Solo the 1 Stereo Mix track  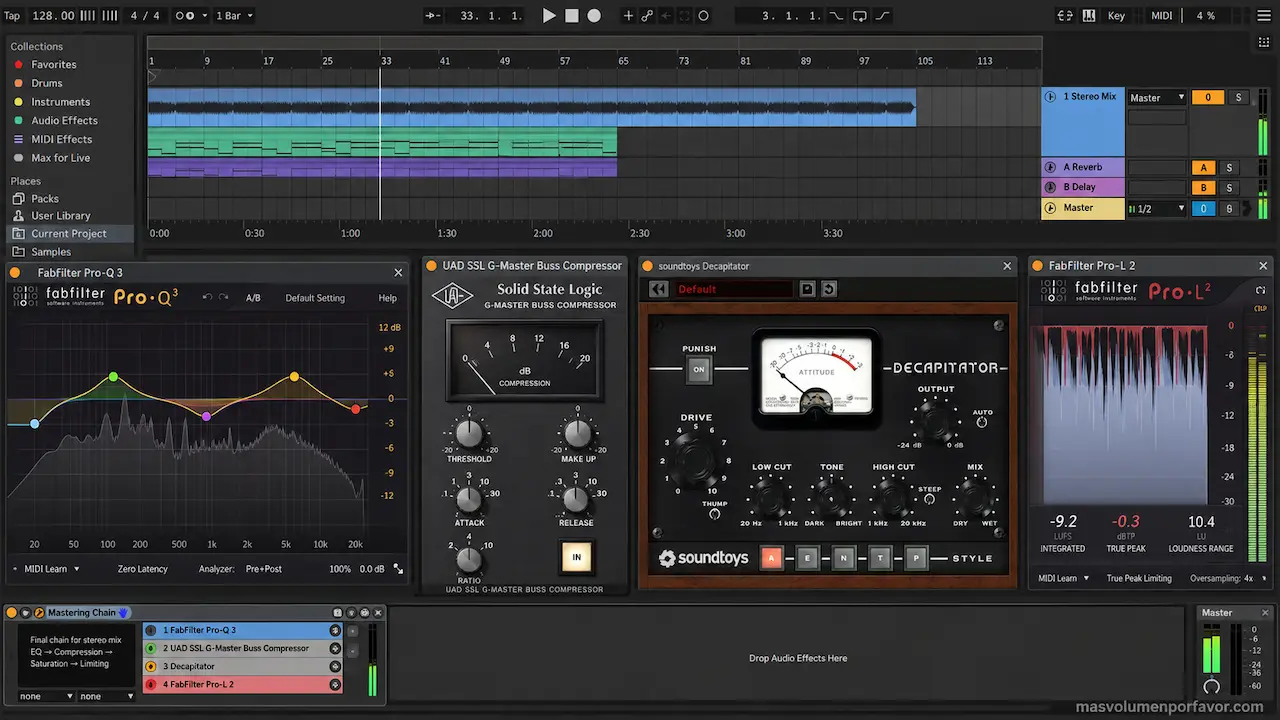1238,97
